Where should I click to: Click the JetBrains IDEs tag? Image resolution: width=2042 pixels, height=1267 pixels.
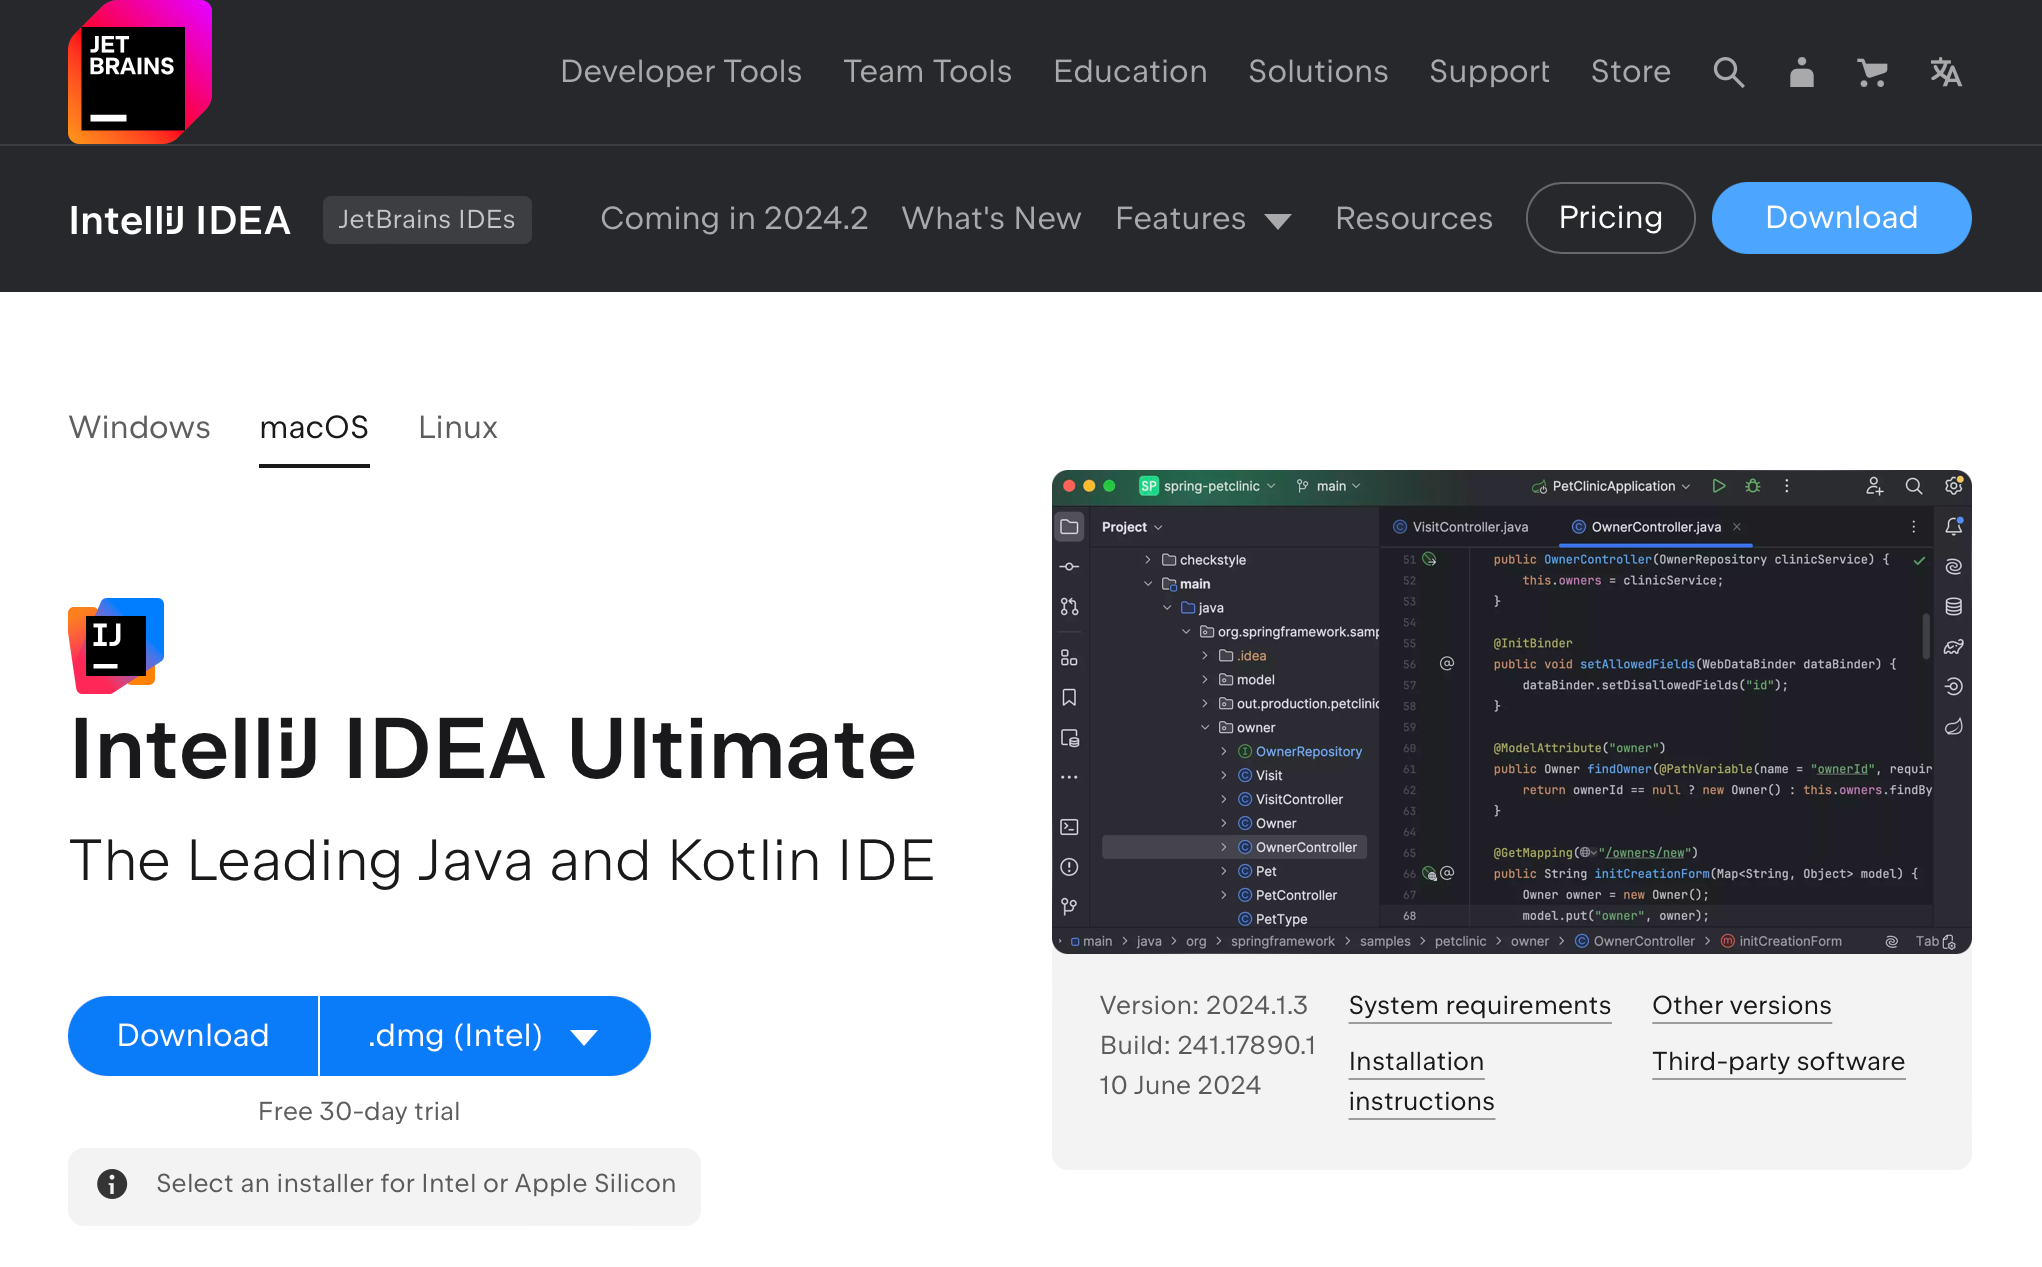pyautogui.click(x=427, y=220)
